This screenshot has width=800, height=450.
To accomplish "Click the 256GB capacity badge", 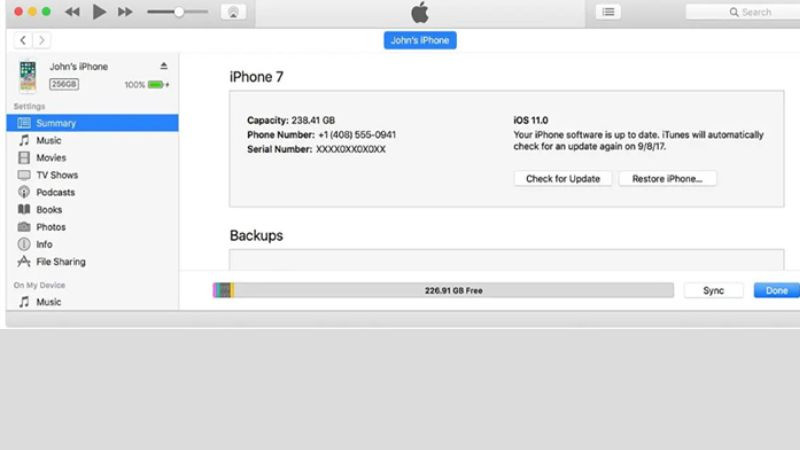I will (64, 84).
